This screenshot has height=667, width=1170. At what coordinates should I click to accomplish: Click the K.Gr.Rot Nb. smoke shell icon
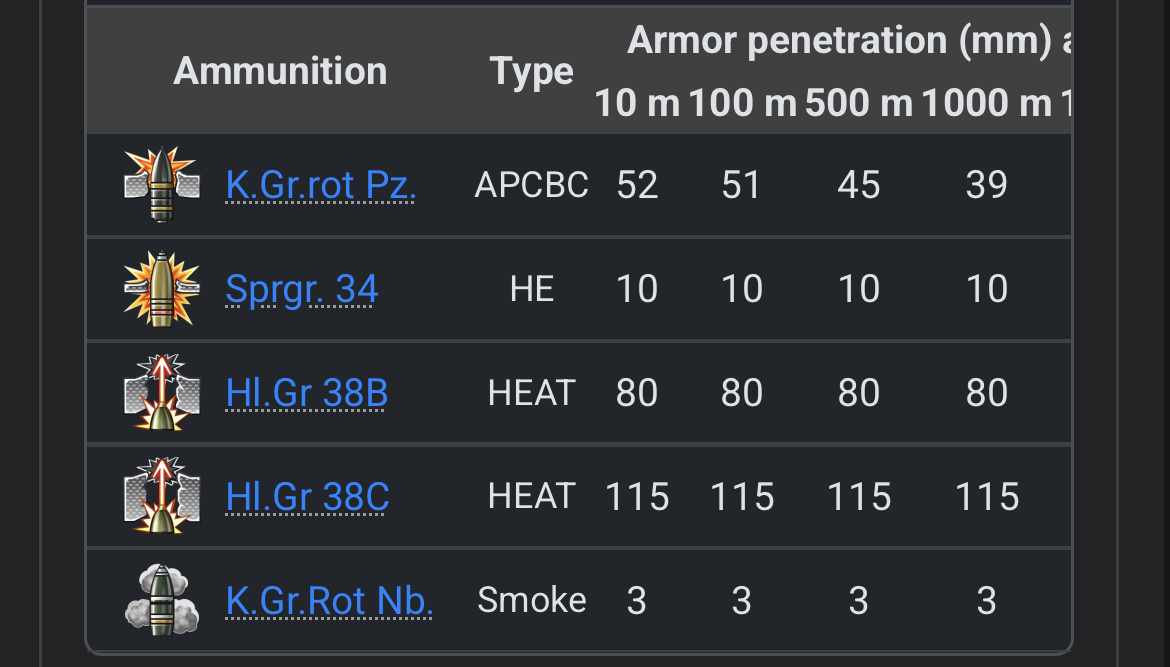tap(161, 600)
